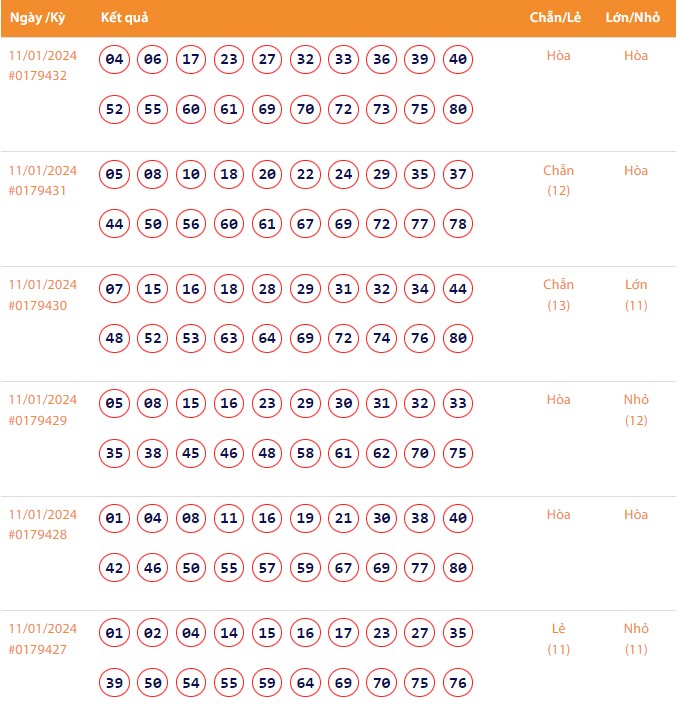Select ball 76 in draw #0179427
680x708 pixels.
point(458,683)
